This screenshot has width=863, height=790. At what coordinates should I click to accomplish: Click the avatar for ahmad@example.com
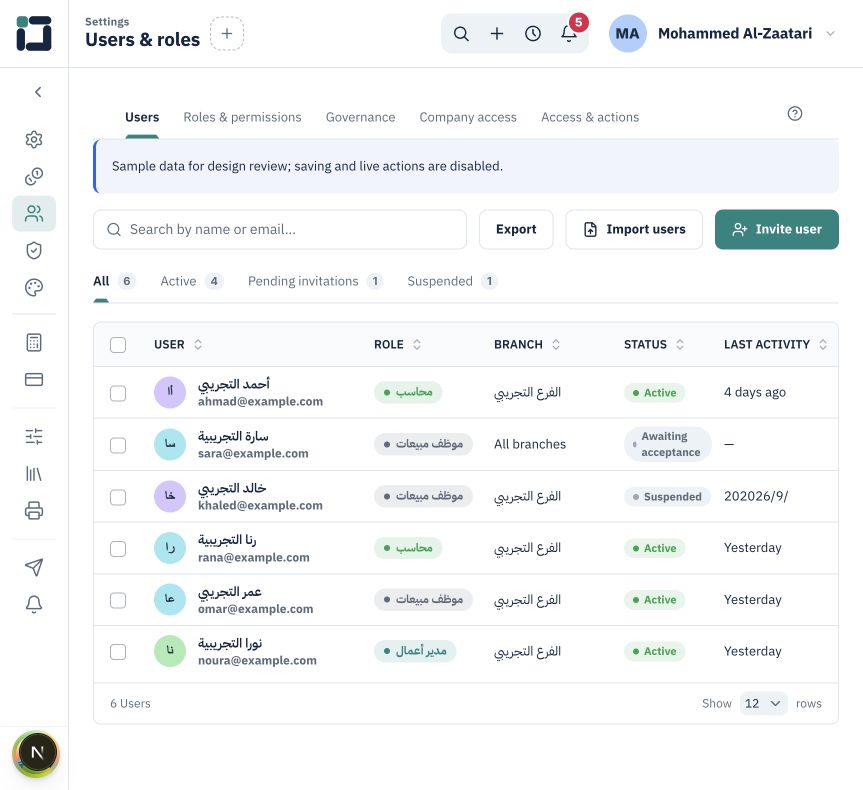pos(170,393)
